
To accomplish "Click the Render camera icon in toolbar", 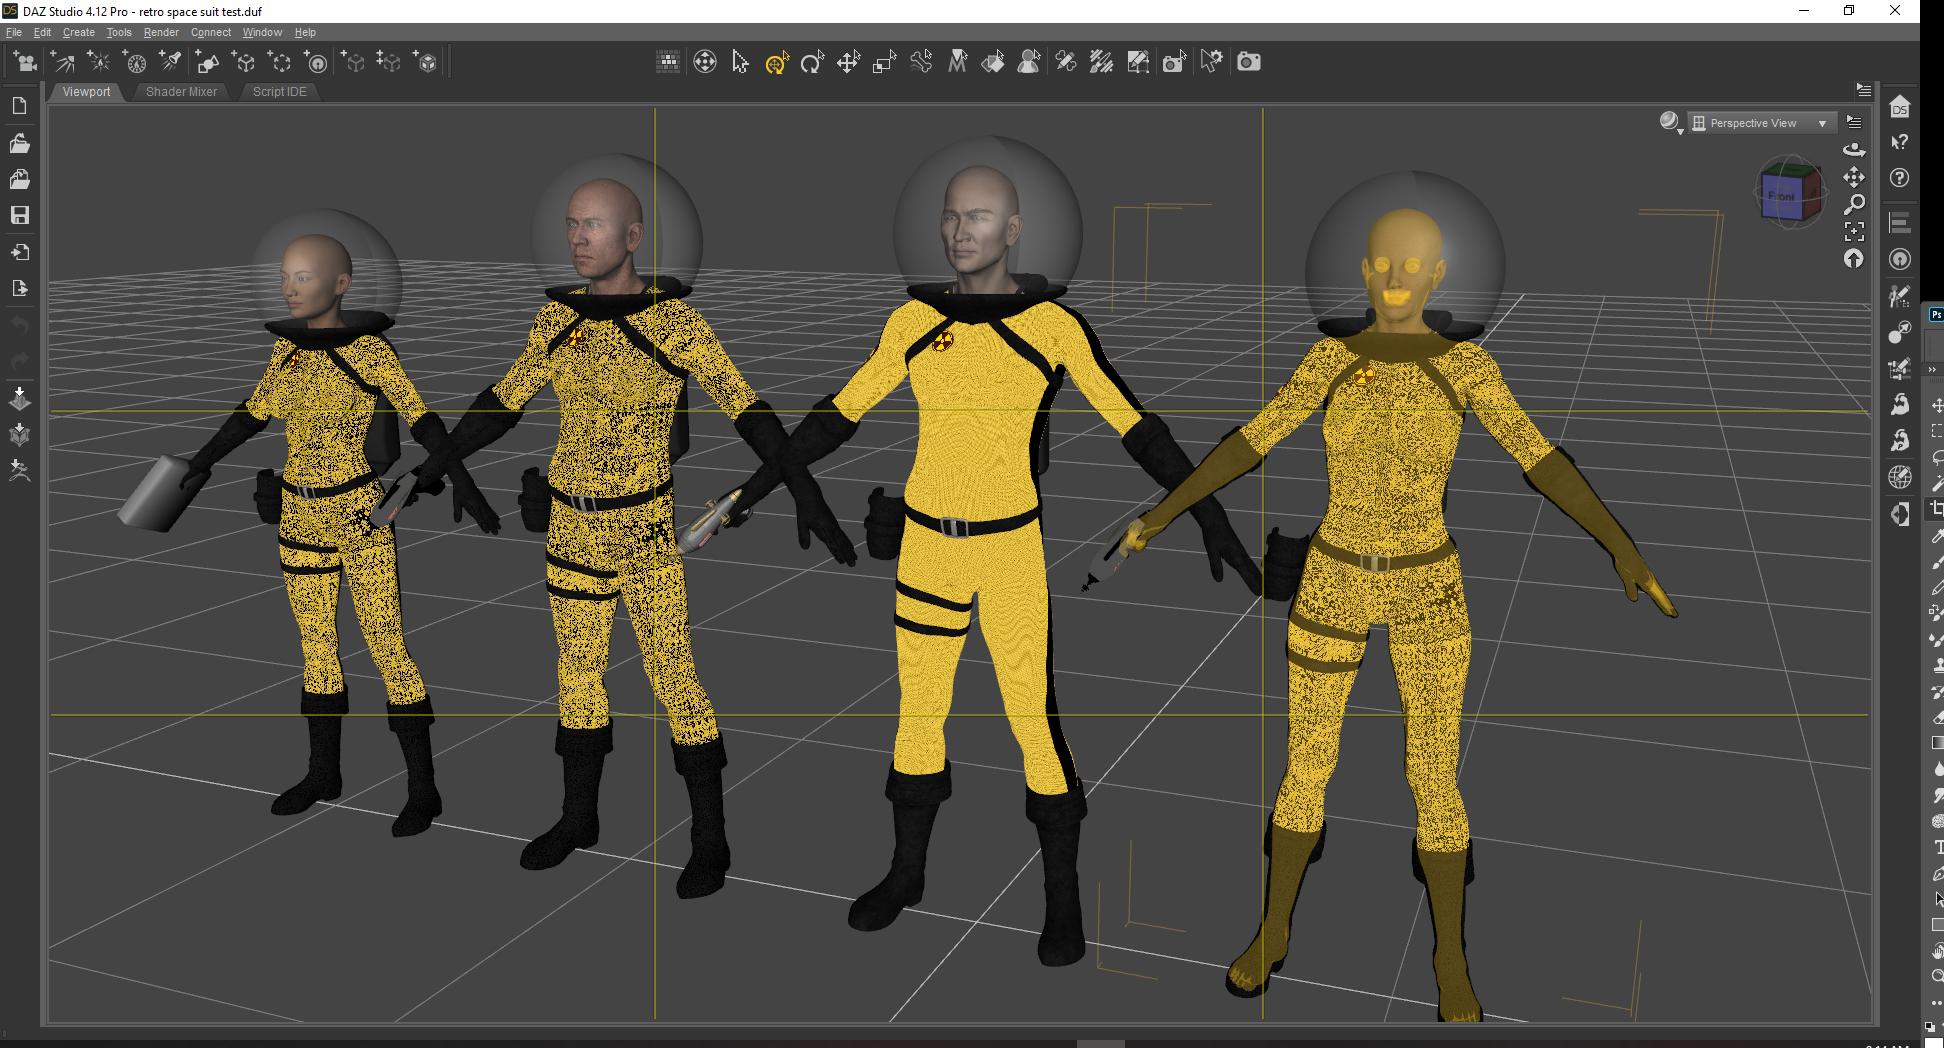I will pos(1249,62).
